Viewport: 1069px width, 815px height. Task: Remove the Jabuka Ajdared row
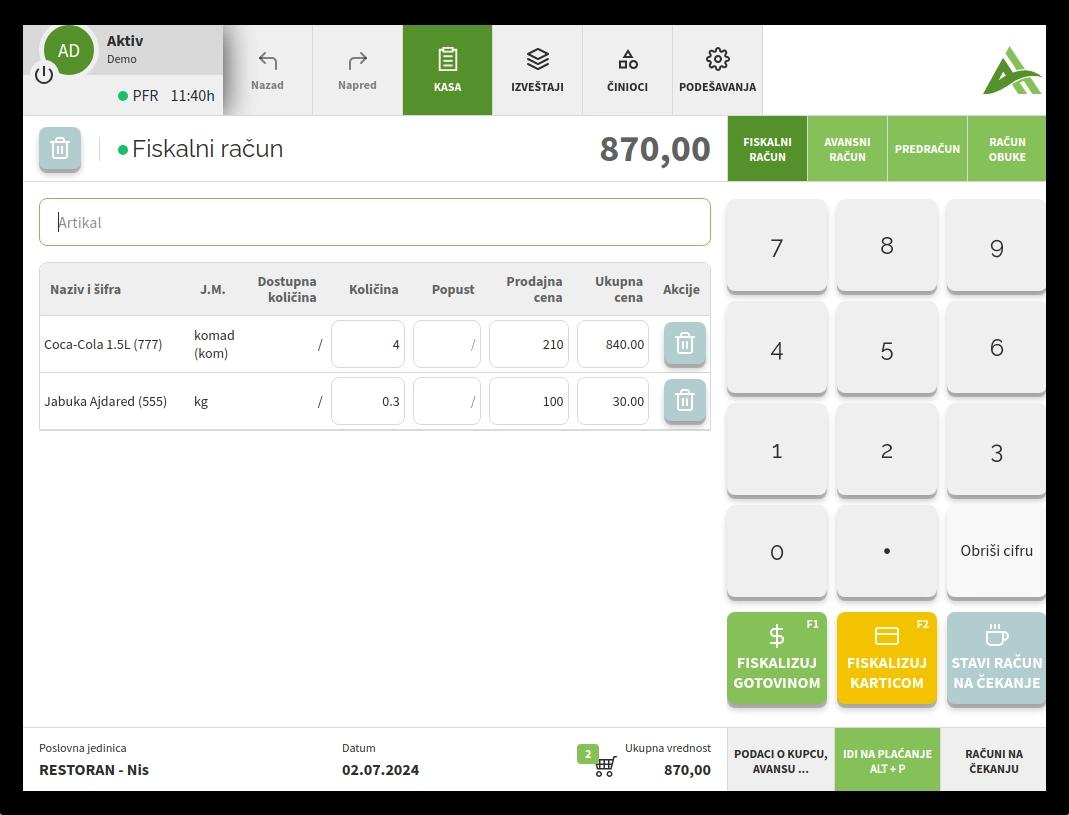[685, 401]
